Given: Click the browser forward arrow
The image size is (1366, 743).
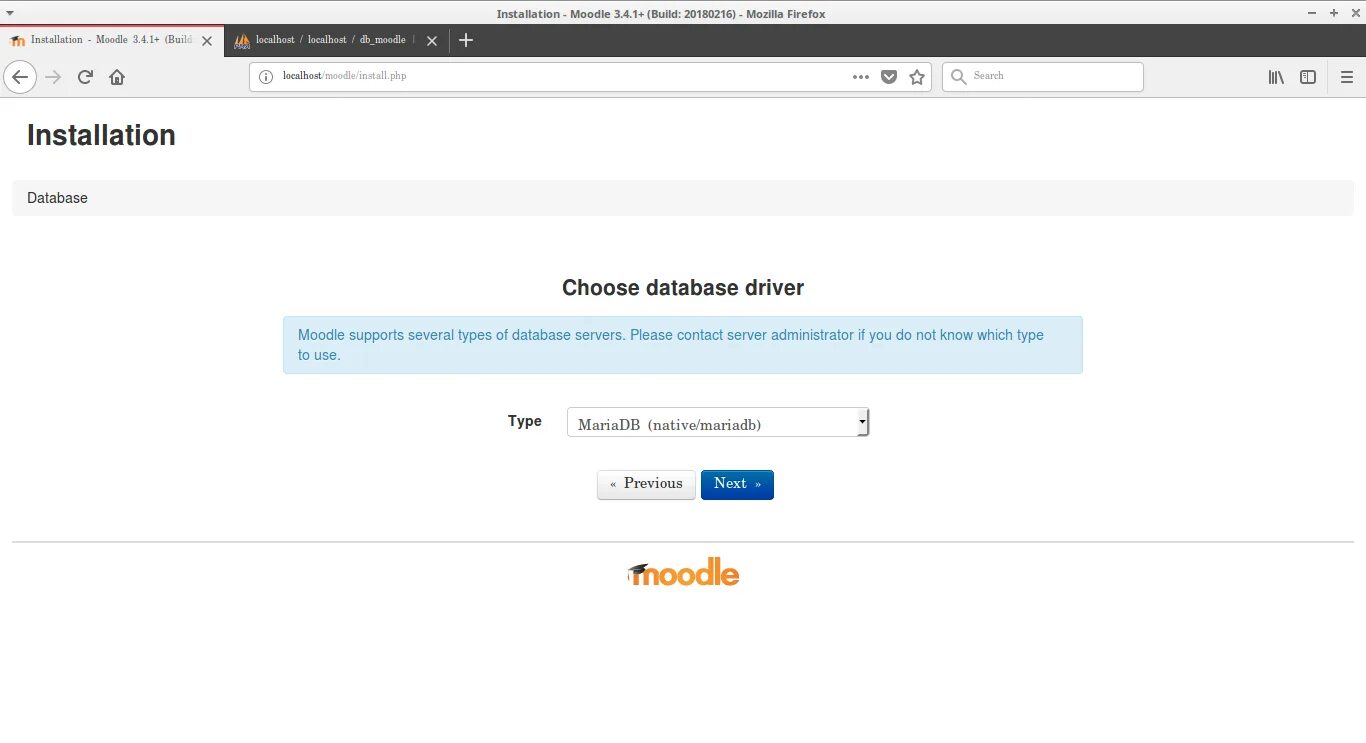Looking at the screenshot, I should (x=53, y=77).
